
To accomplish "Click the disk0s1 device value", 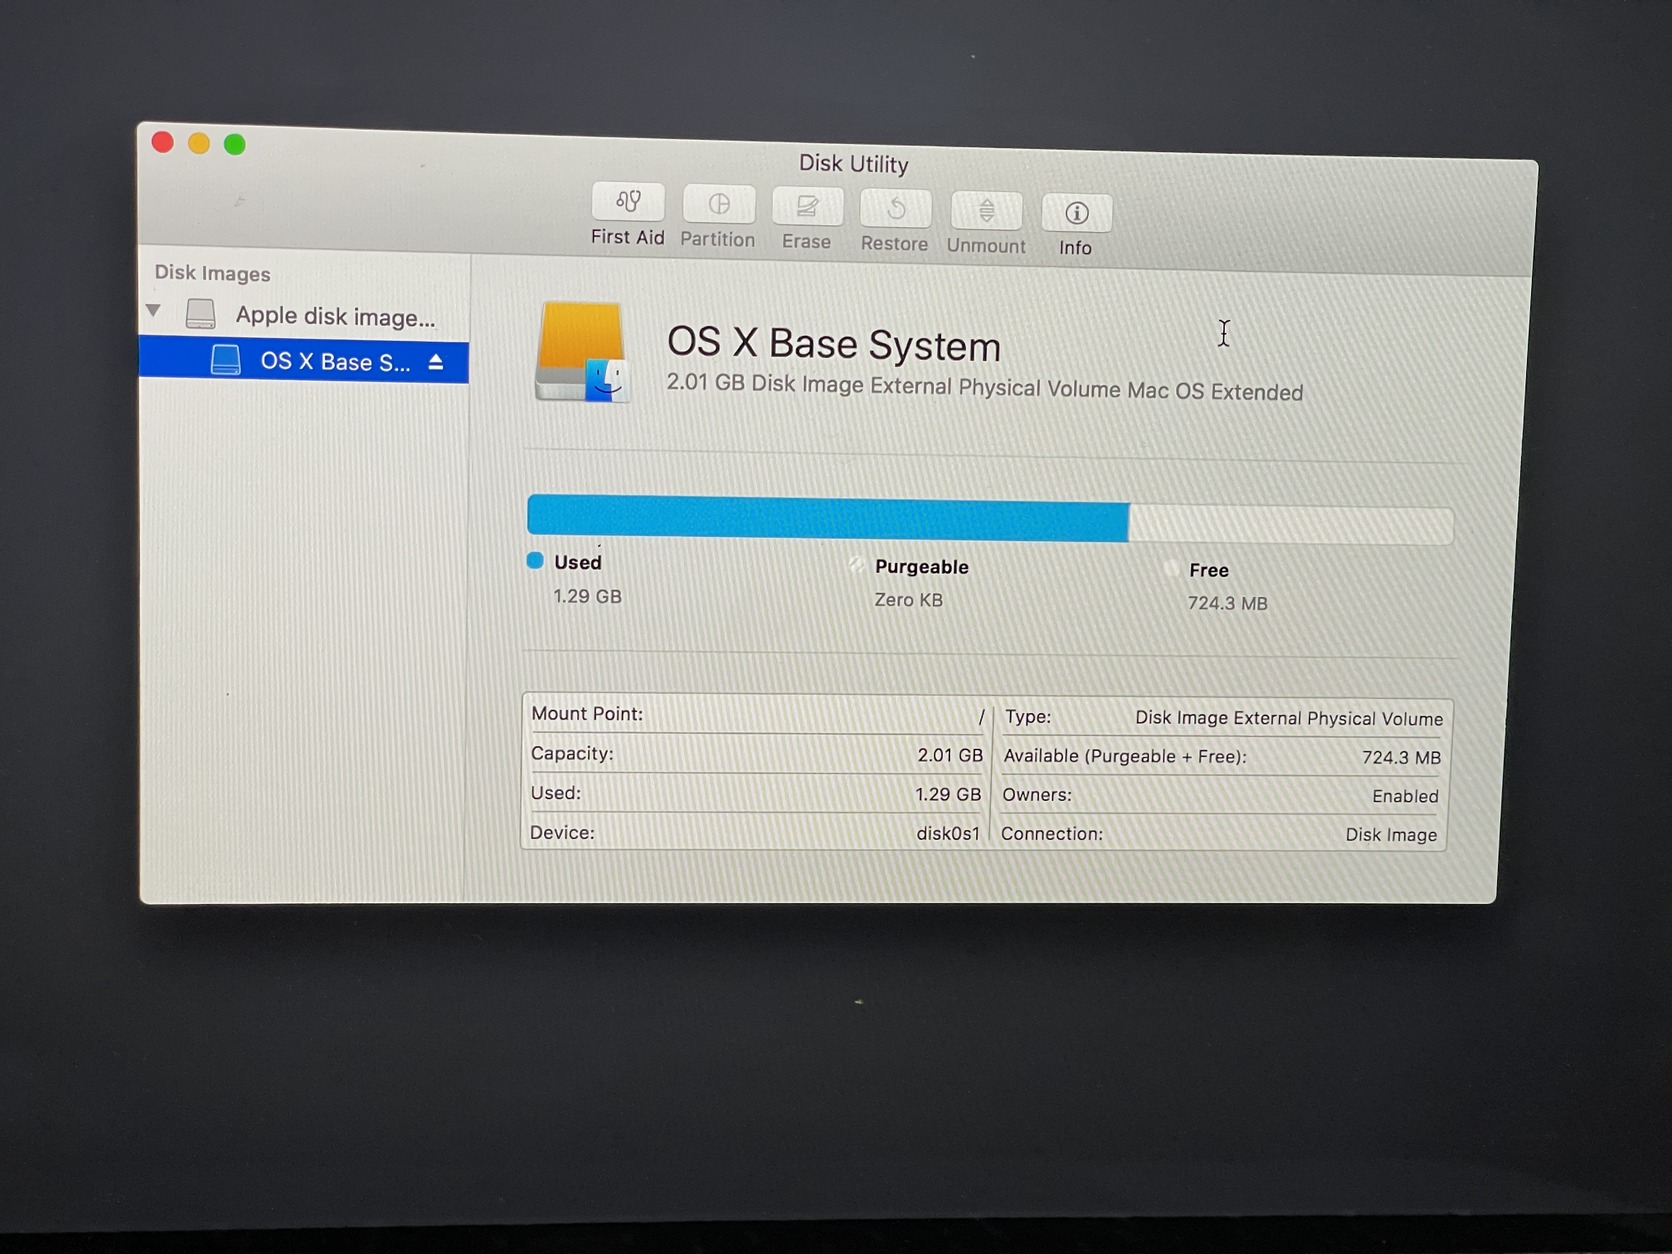I will (948, 833).
